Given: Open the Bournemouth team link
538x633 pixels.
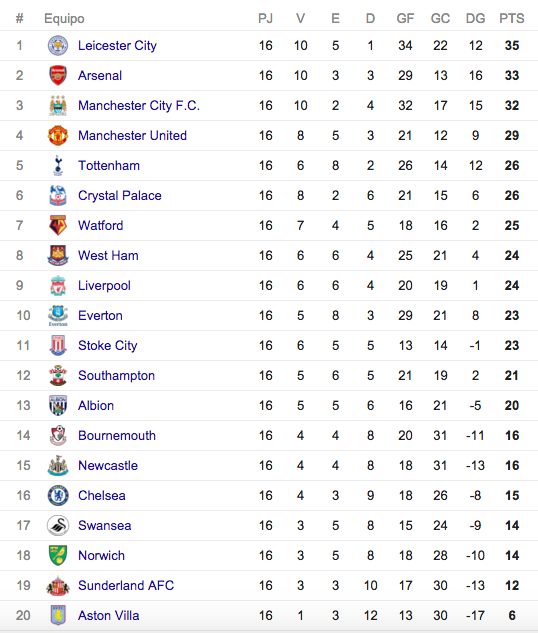Looking at the screenshot, I should 117,436.
